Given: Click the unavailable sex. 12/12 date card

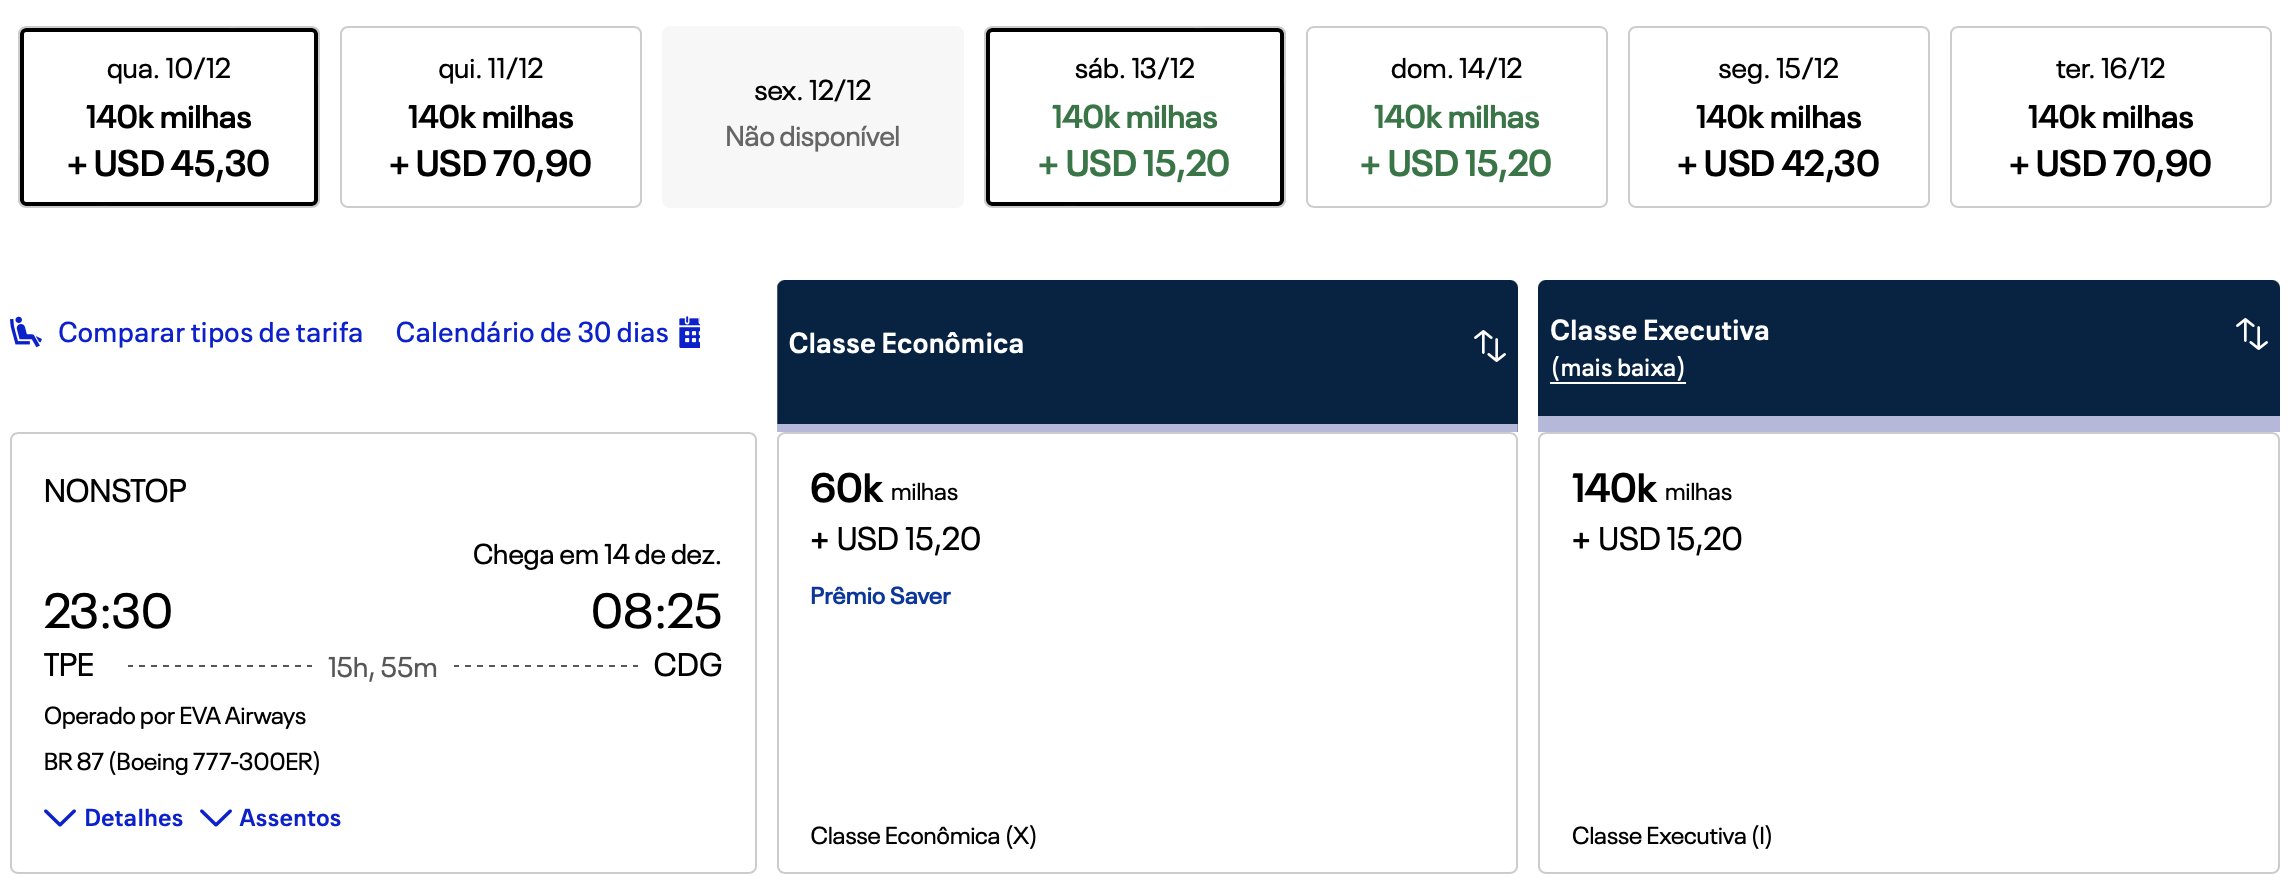Looking at the screenshot, I should 813,117.
